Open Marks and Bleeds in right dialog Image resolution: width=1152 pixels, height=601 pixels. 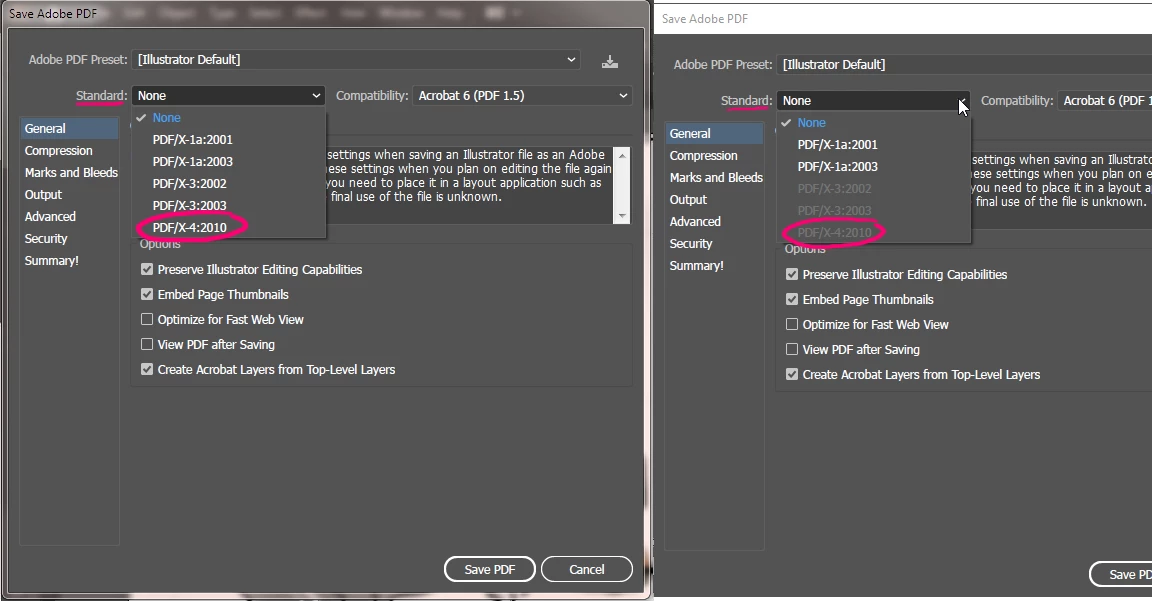716,178
